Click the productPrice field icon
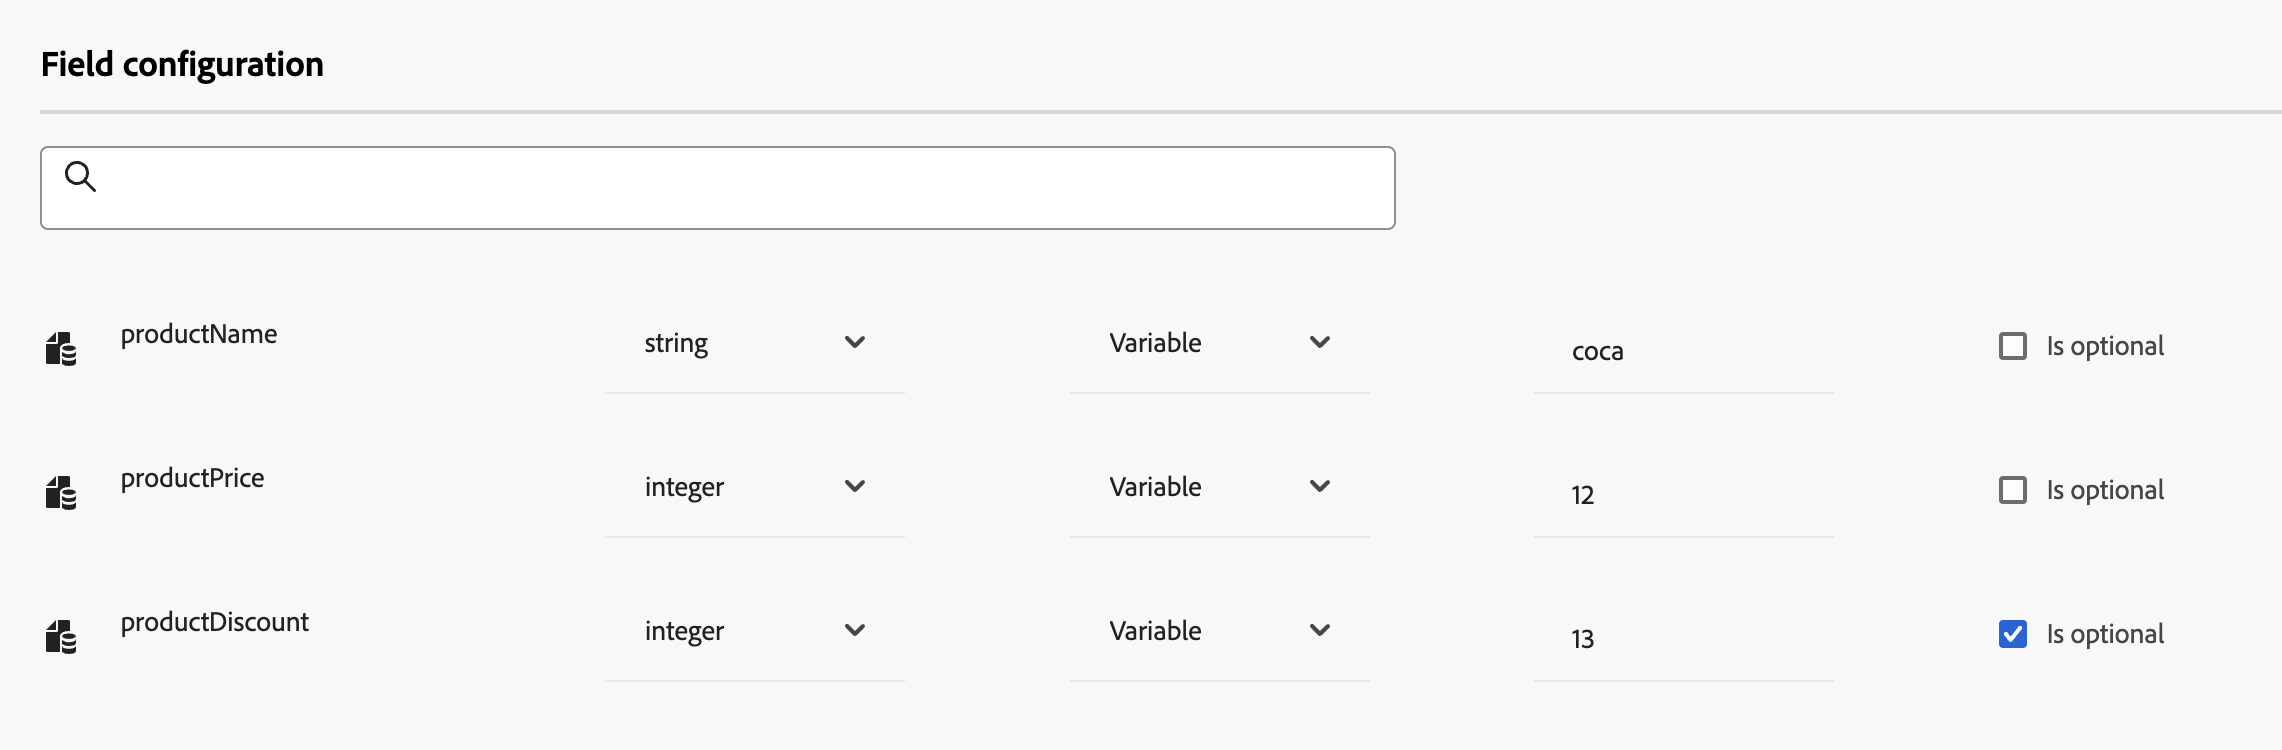 (61, 493)
